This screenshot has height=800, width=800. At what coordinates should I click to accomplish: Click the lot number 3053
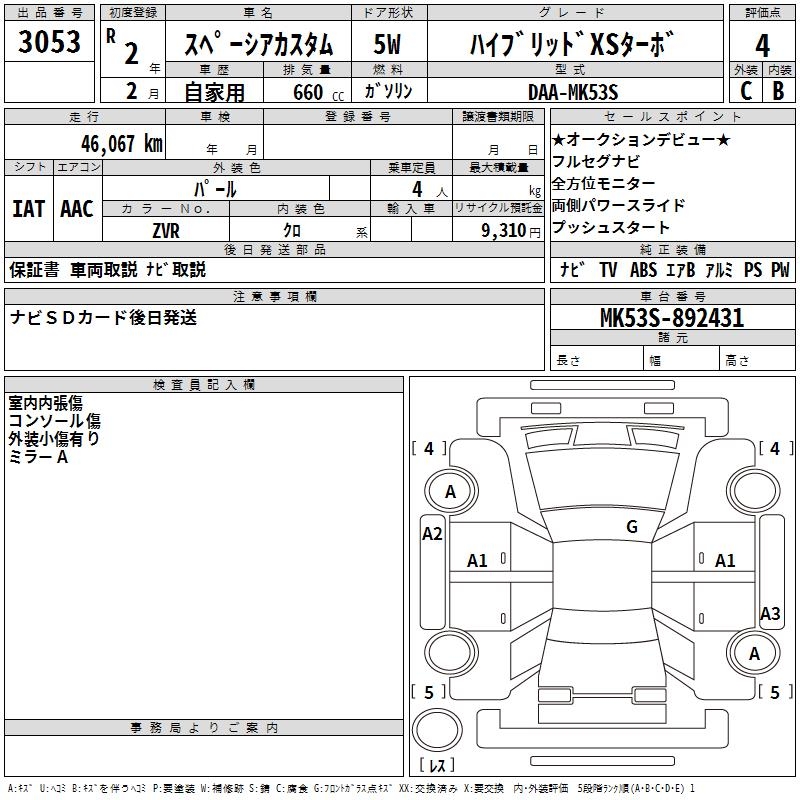coord(49,41)
